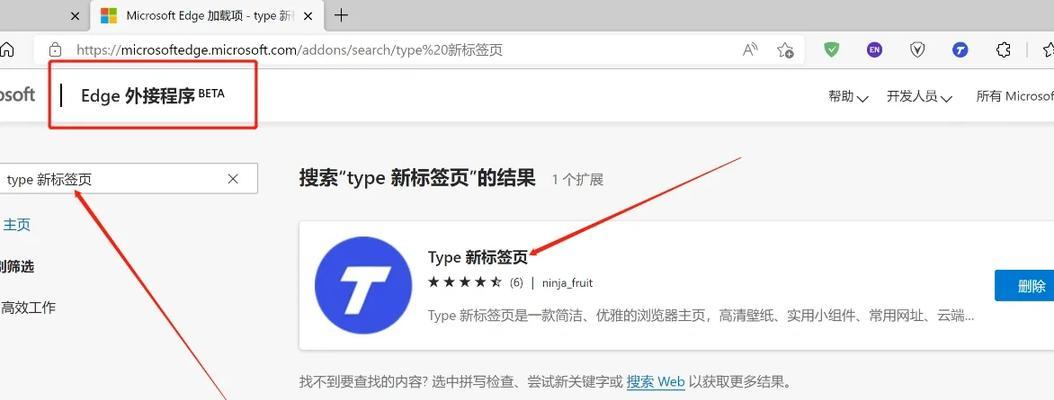Open the purple EN extension icon

click(874, 50)
